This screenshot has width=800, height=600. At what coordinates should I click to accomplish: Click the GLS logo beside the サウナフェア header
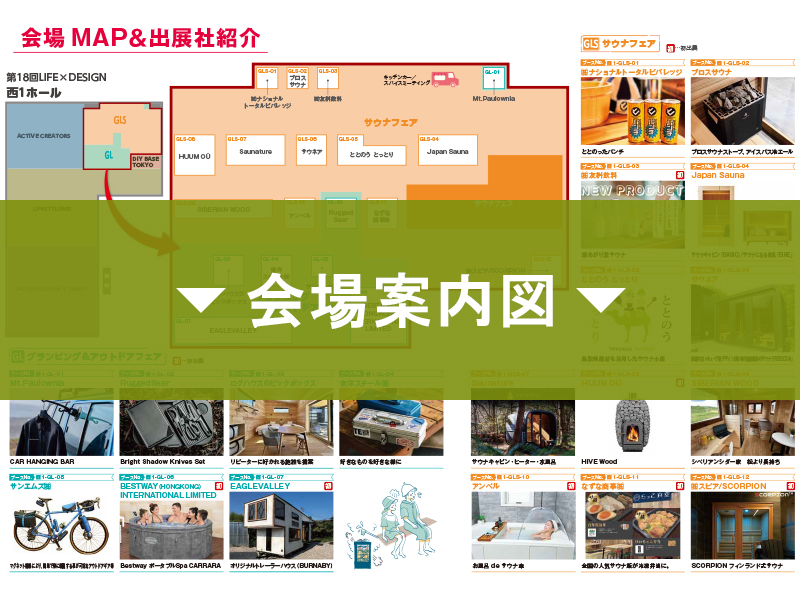590,44
